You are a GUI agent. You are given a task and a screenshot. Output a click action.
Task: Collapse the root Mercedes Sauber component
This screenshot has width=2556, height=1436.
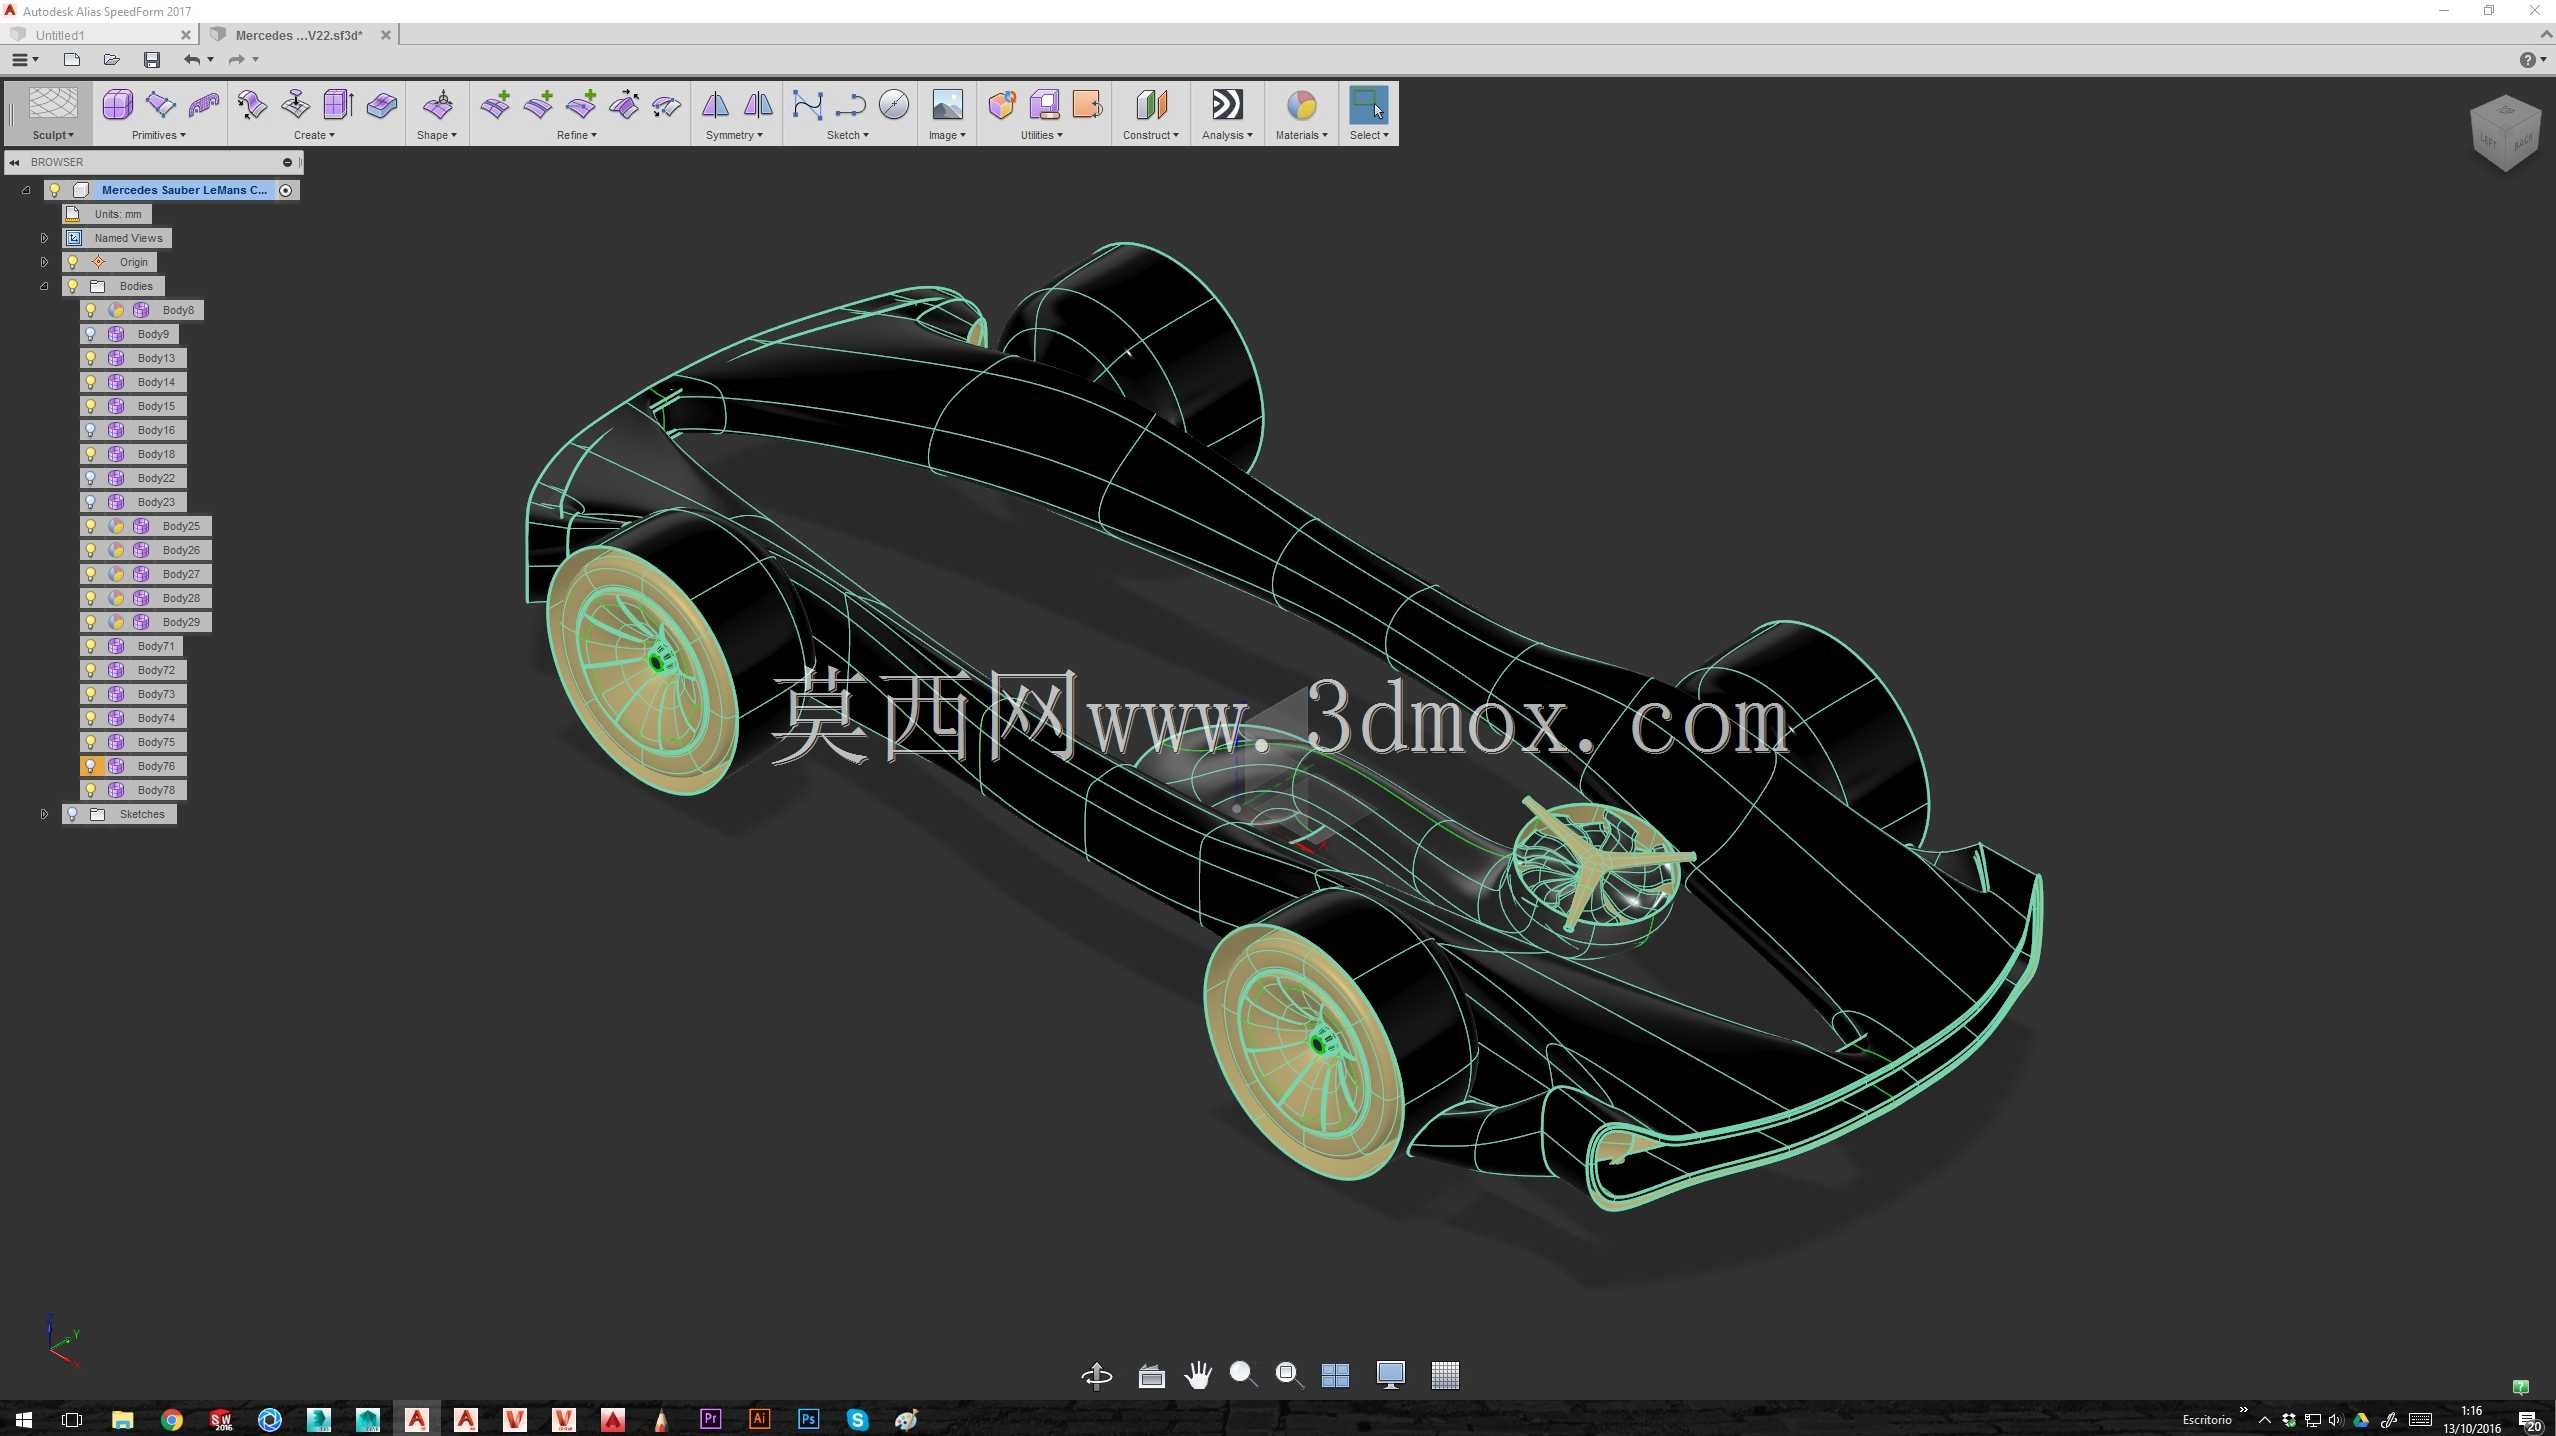click(26, 190)
